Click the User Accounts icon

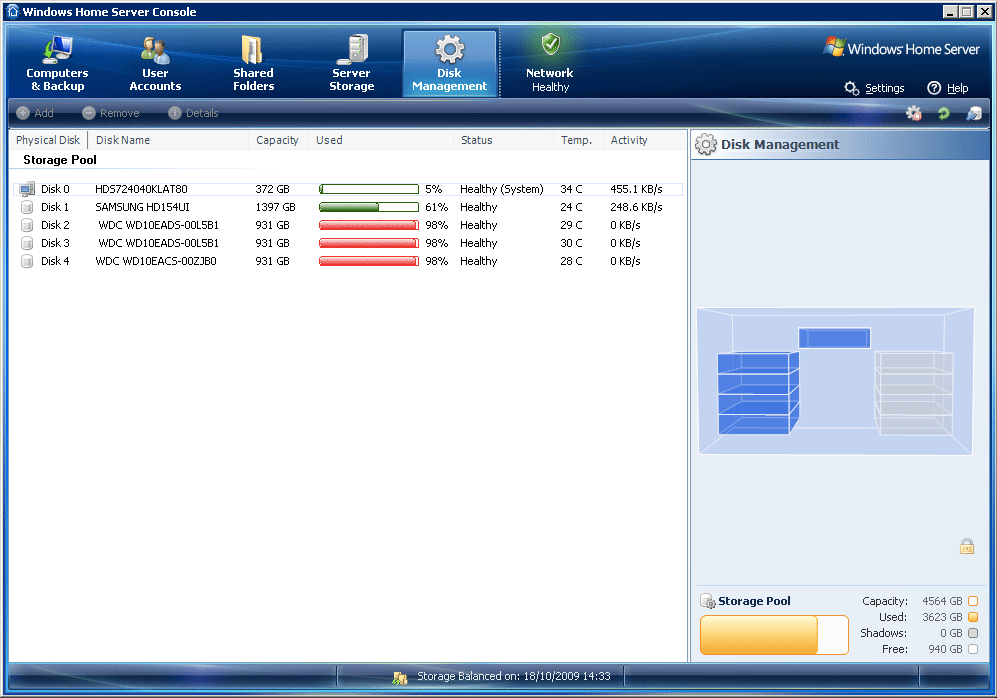(x=155, y=50)
